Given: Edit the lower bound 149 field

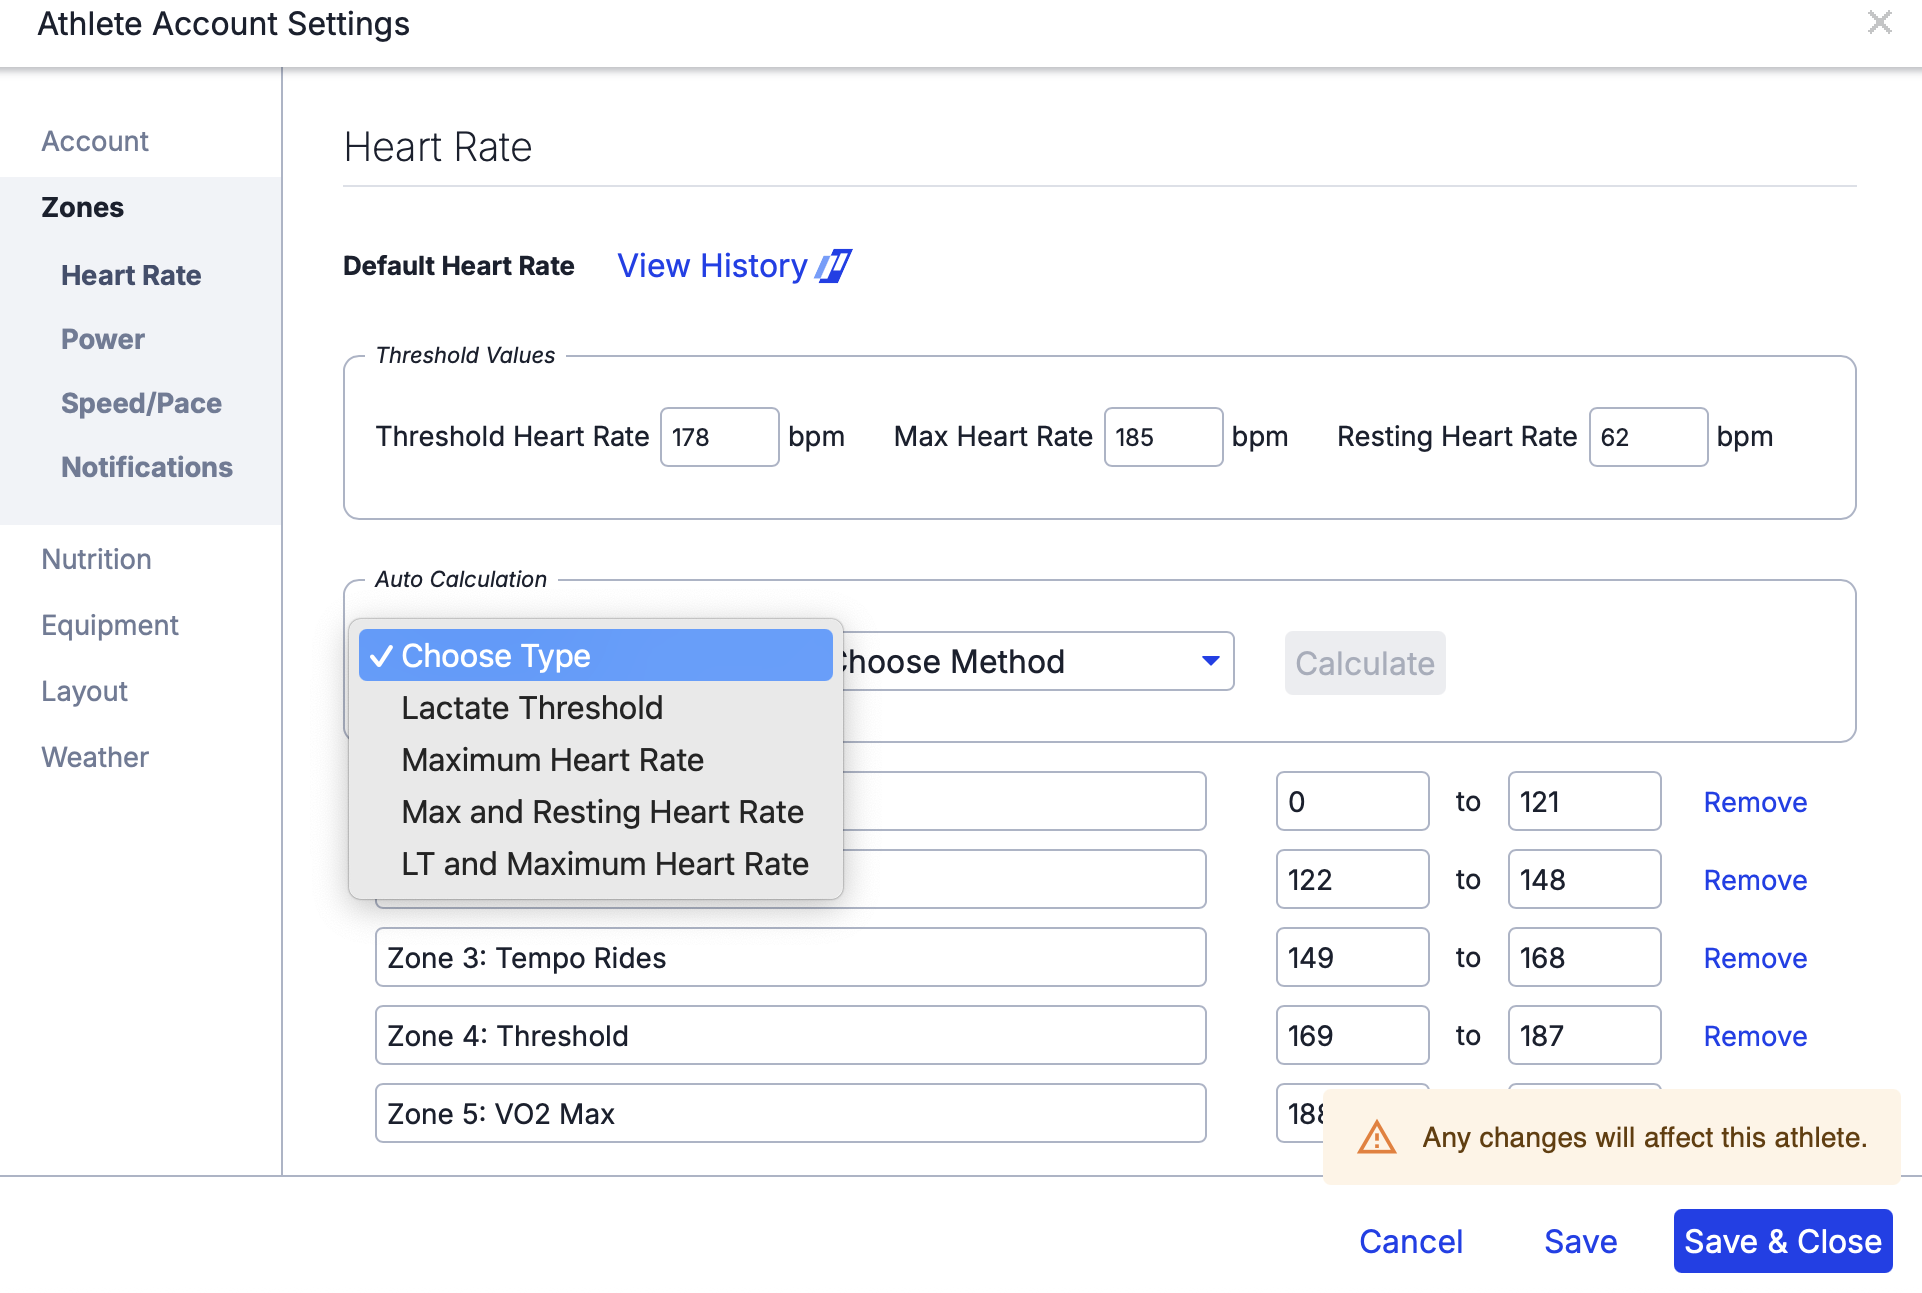Looking at the screenshot, I should pyautogui.click(x=1352, y=957).
